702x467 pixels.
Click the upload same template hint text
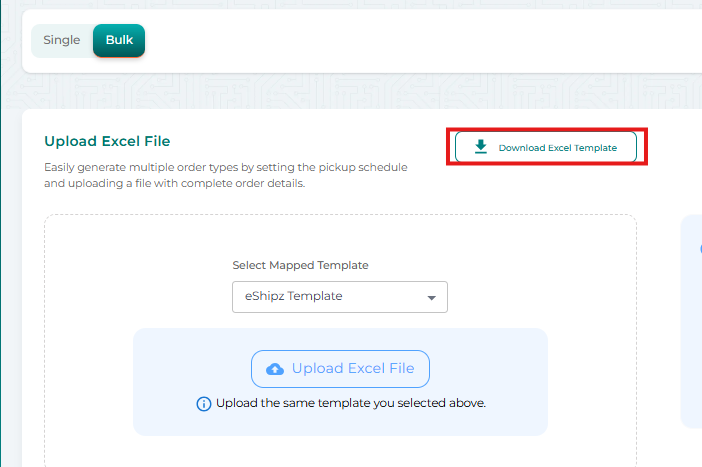point(350,404)
